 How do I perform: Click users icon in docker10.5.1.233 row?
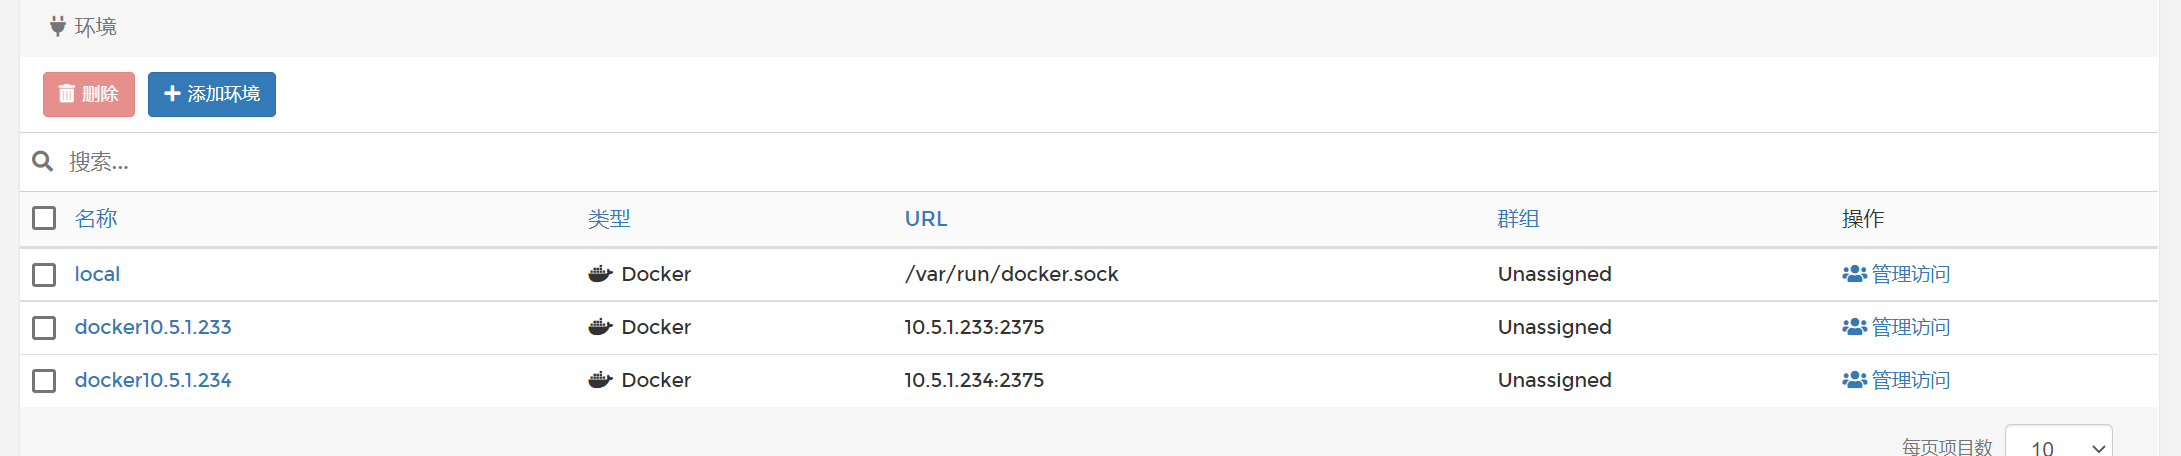point(1854,327)
